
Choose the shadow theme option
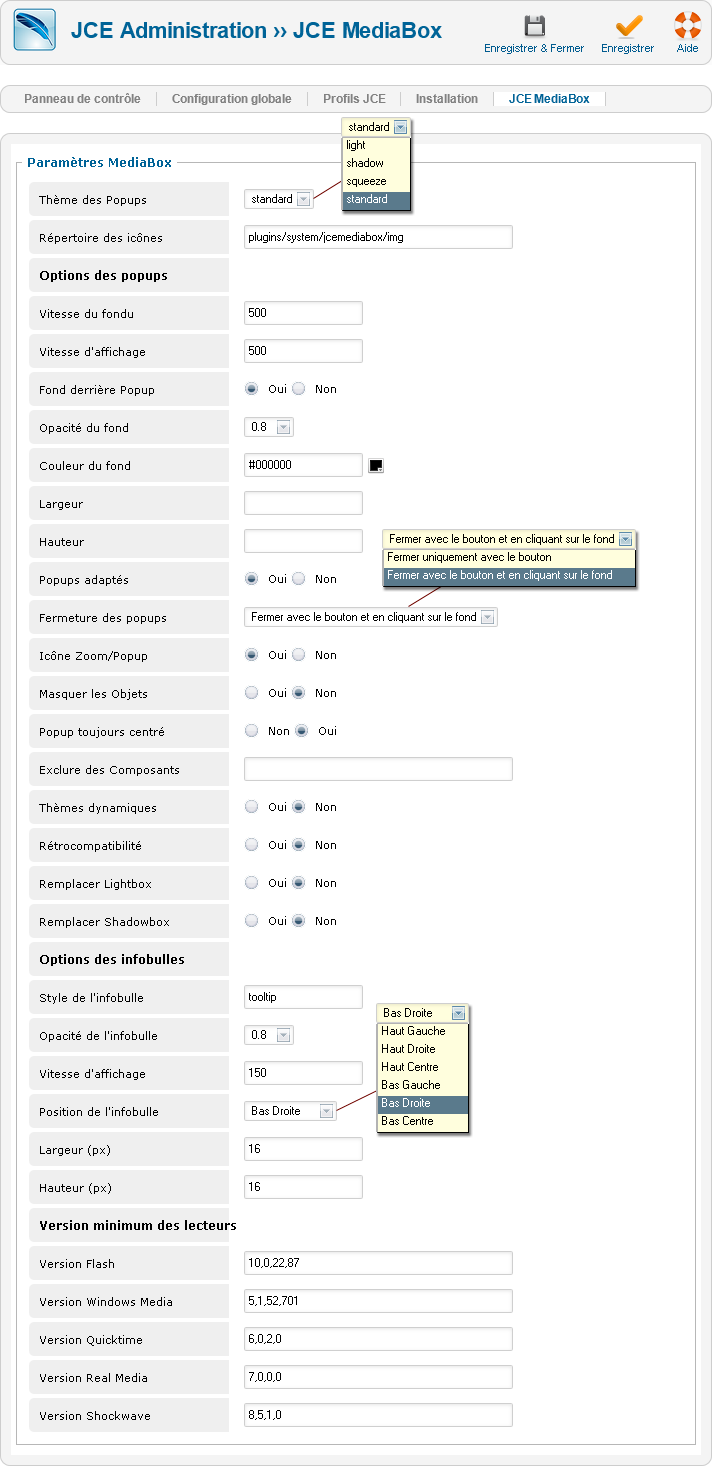click(x=365, y=163)
